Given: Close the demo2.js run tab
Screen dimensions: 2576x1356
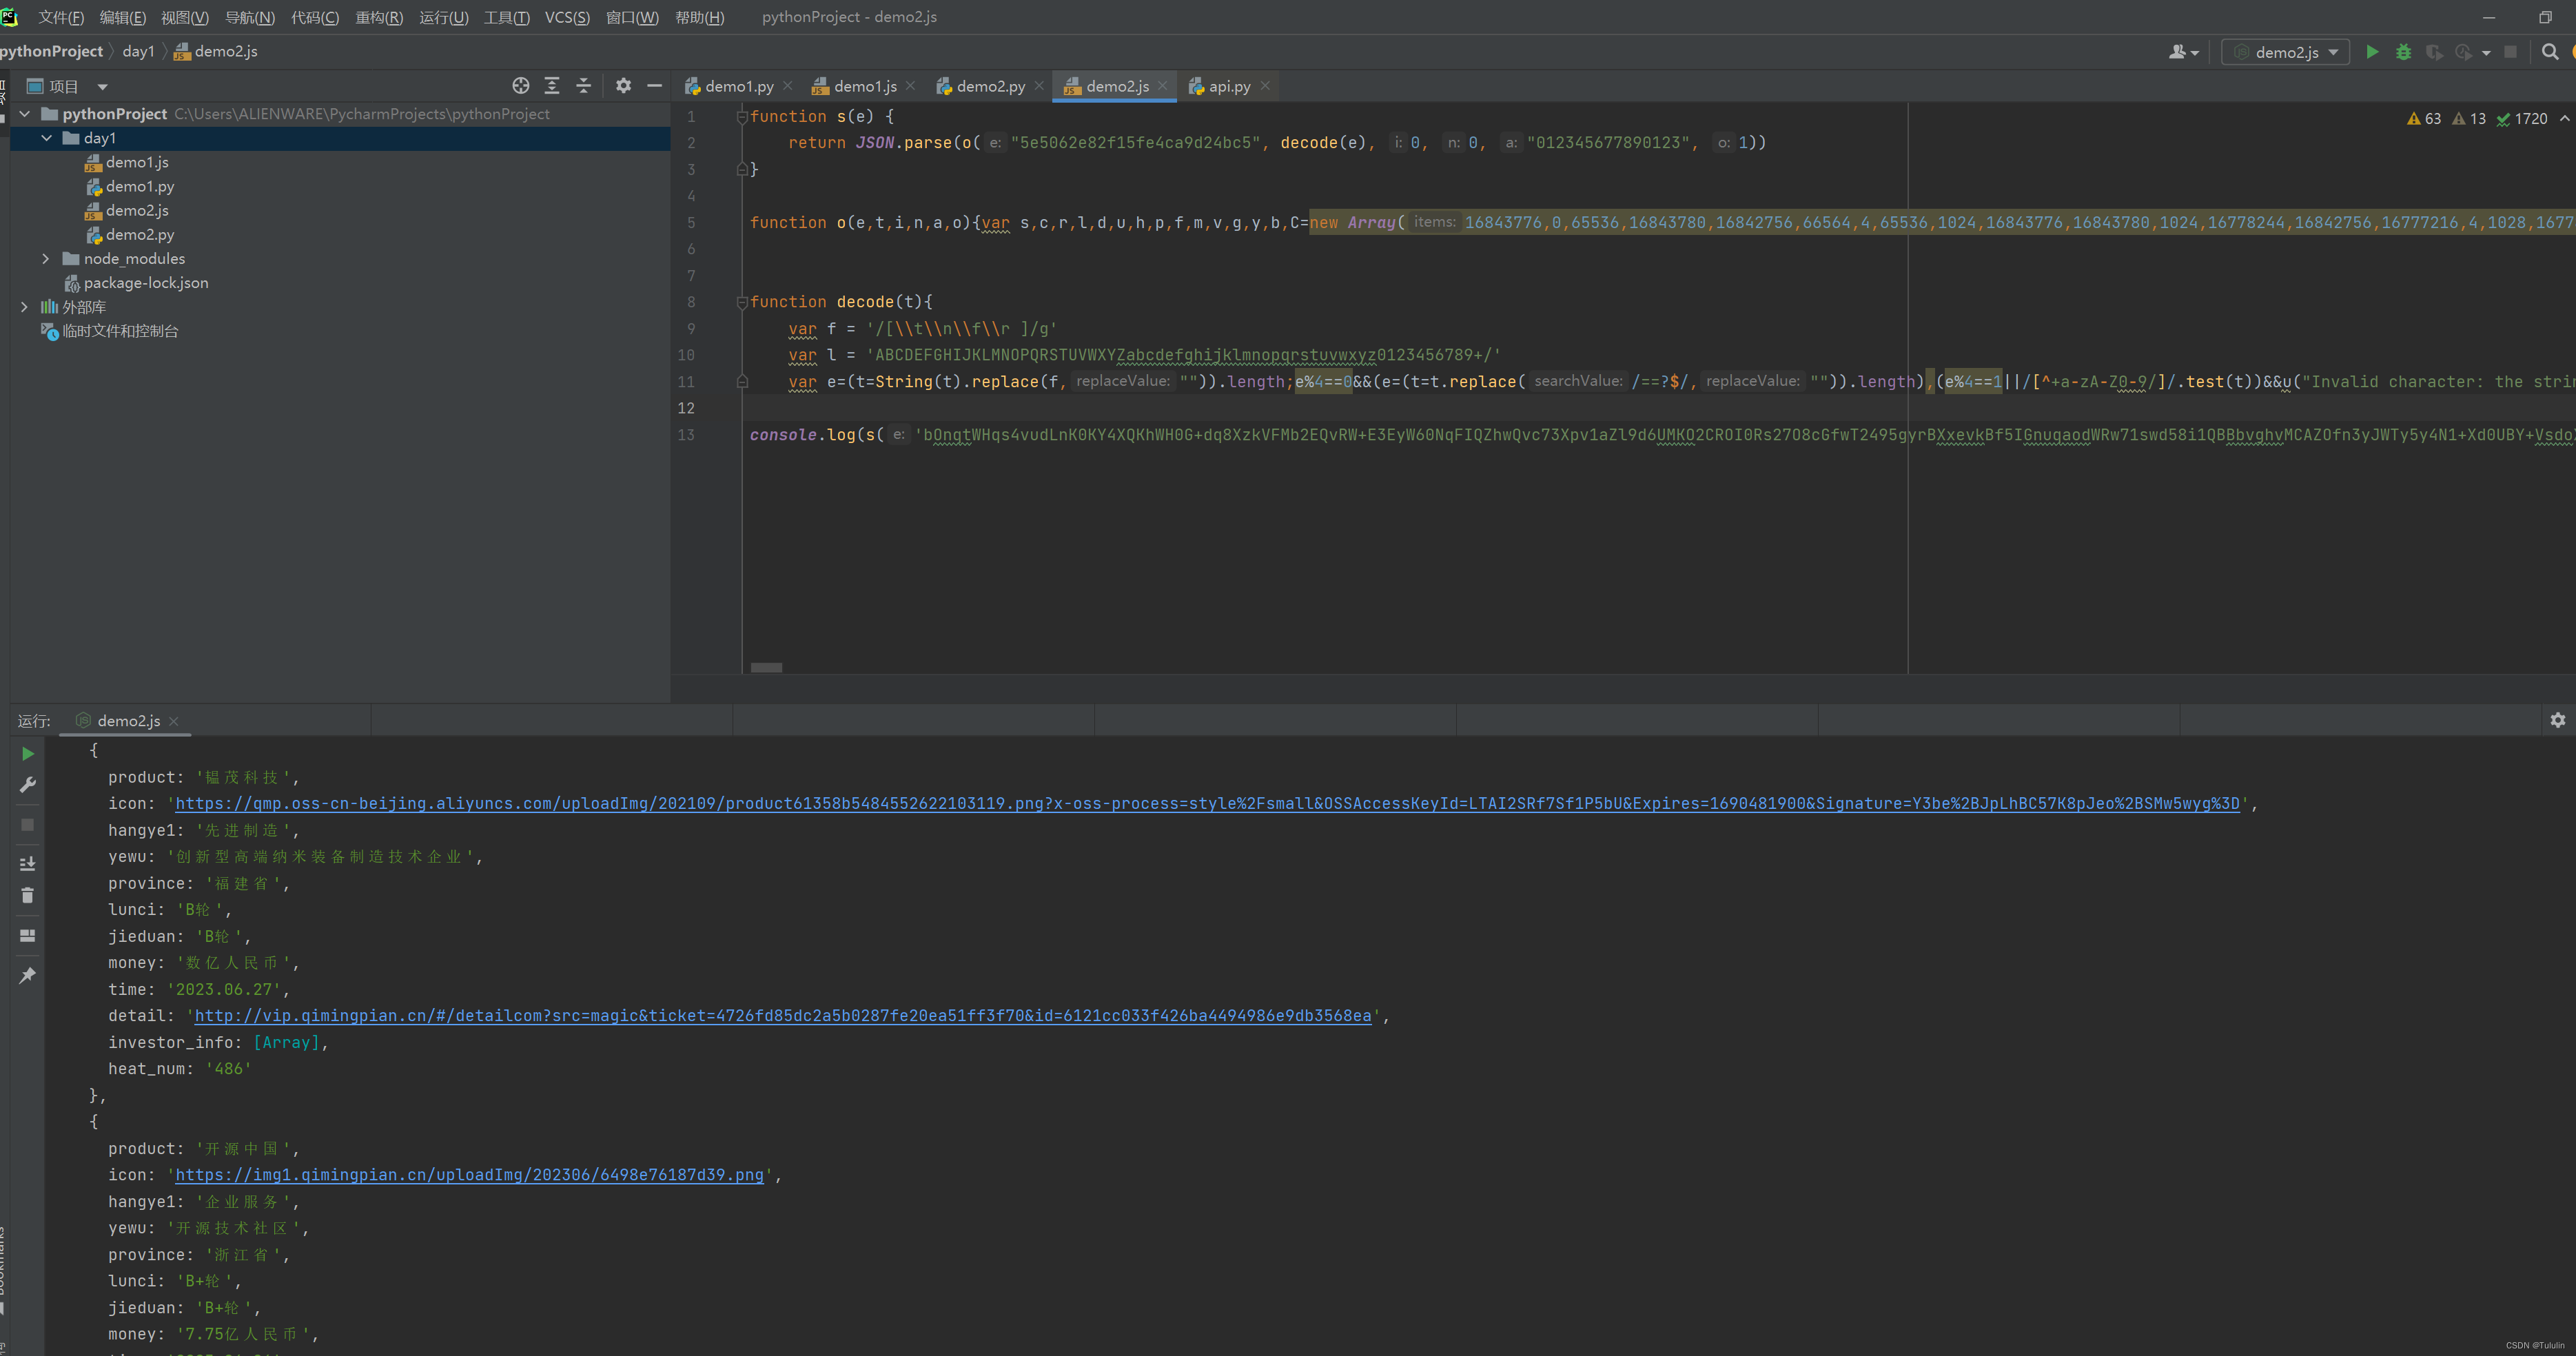Looking at the screenshot, I should 174,721.
